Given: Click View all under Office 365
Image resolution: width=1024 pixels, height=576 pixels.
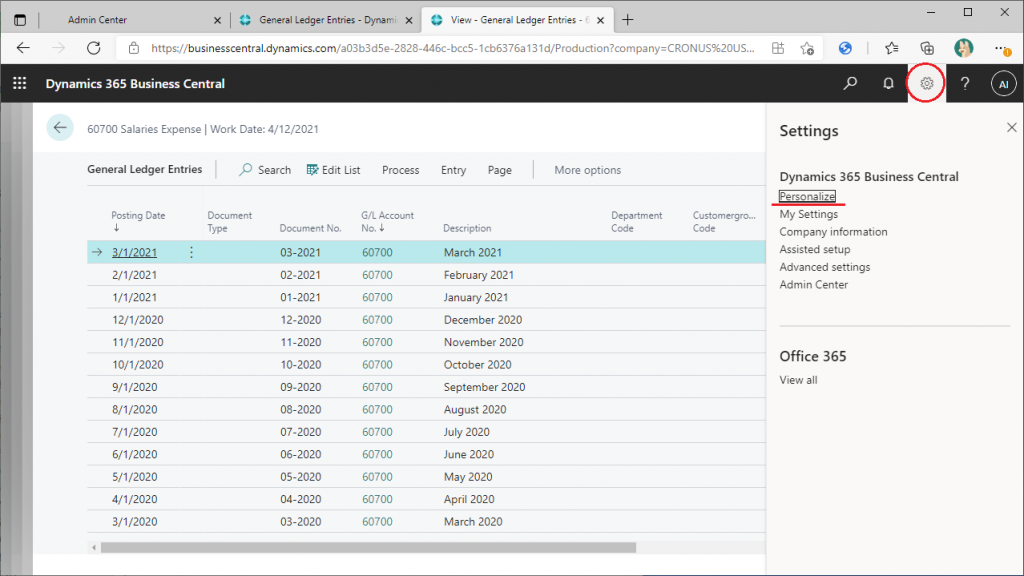Looking at the screenshot, I should (798, 379).
